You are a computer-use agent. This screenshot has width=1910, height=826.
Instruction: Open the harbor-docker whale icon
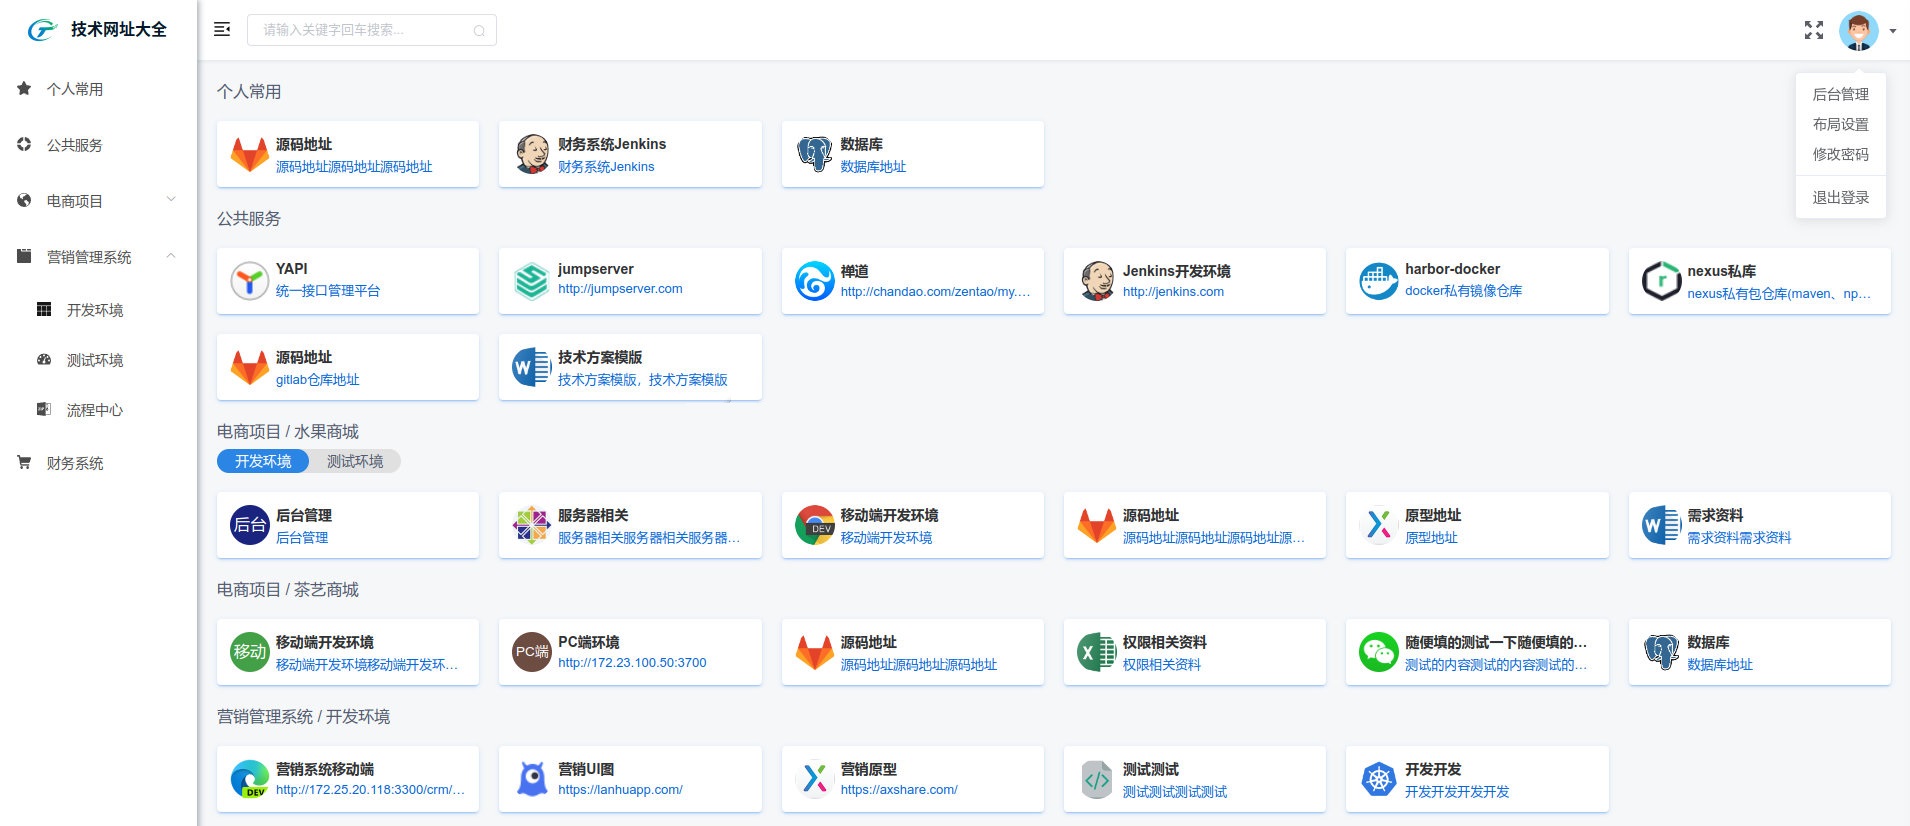(1378, 281)
